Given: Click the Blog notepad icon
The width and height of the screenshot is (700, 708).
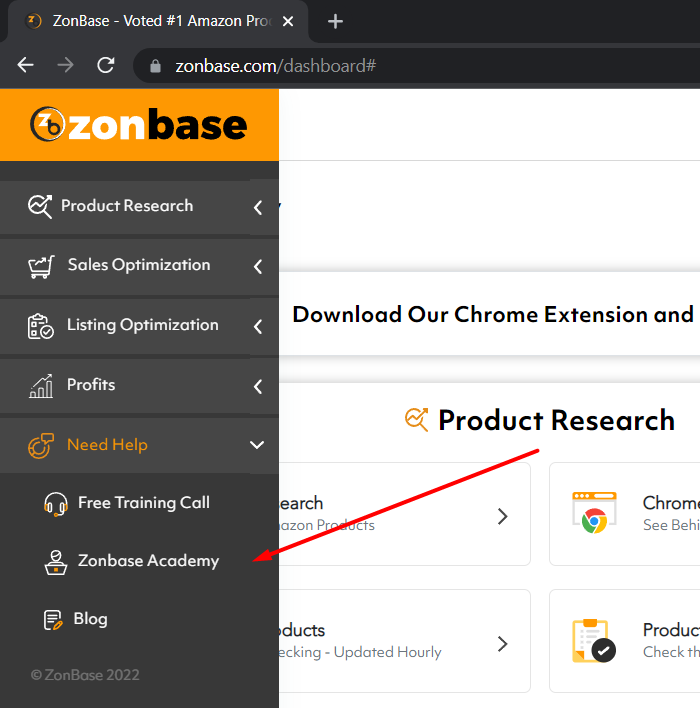Looking at the screenshot, I should coord(53,620).
